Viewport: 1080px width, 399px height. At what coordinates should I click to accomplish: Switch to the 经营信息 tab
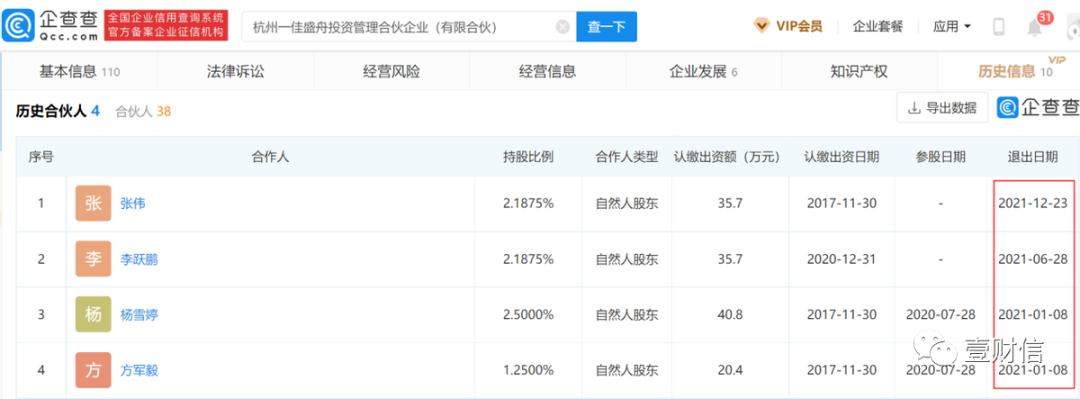click(x=548, y=71)
